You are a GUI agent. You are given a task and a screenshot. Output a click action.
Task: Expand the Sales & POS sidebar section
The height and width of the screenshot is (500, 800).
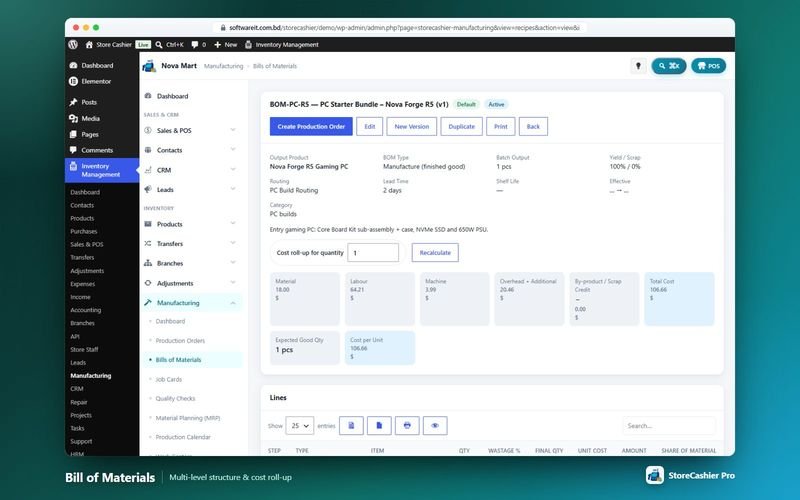191,131
